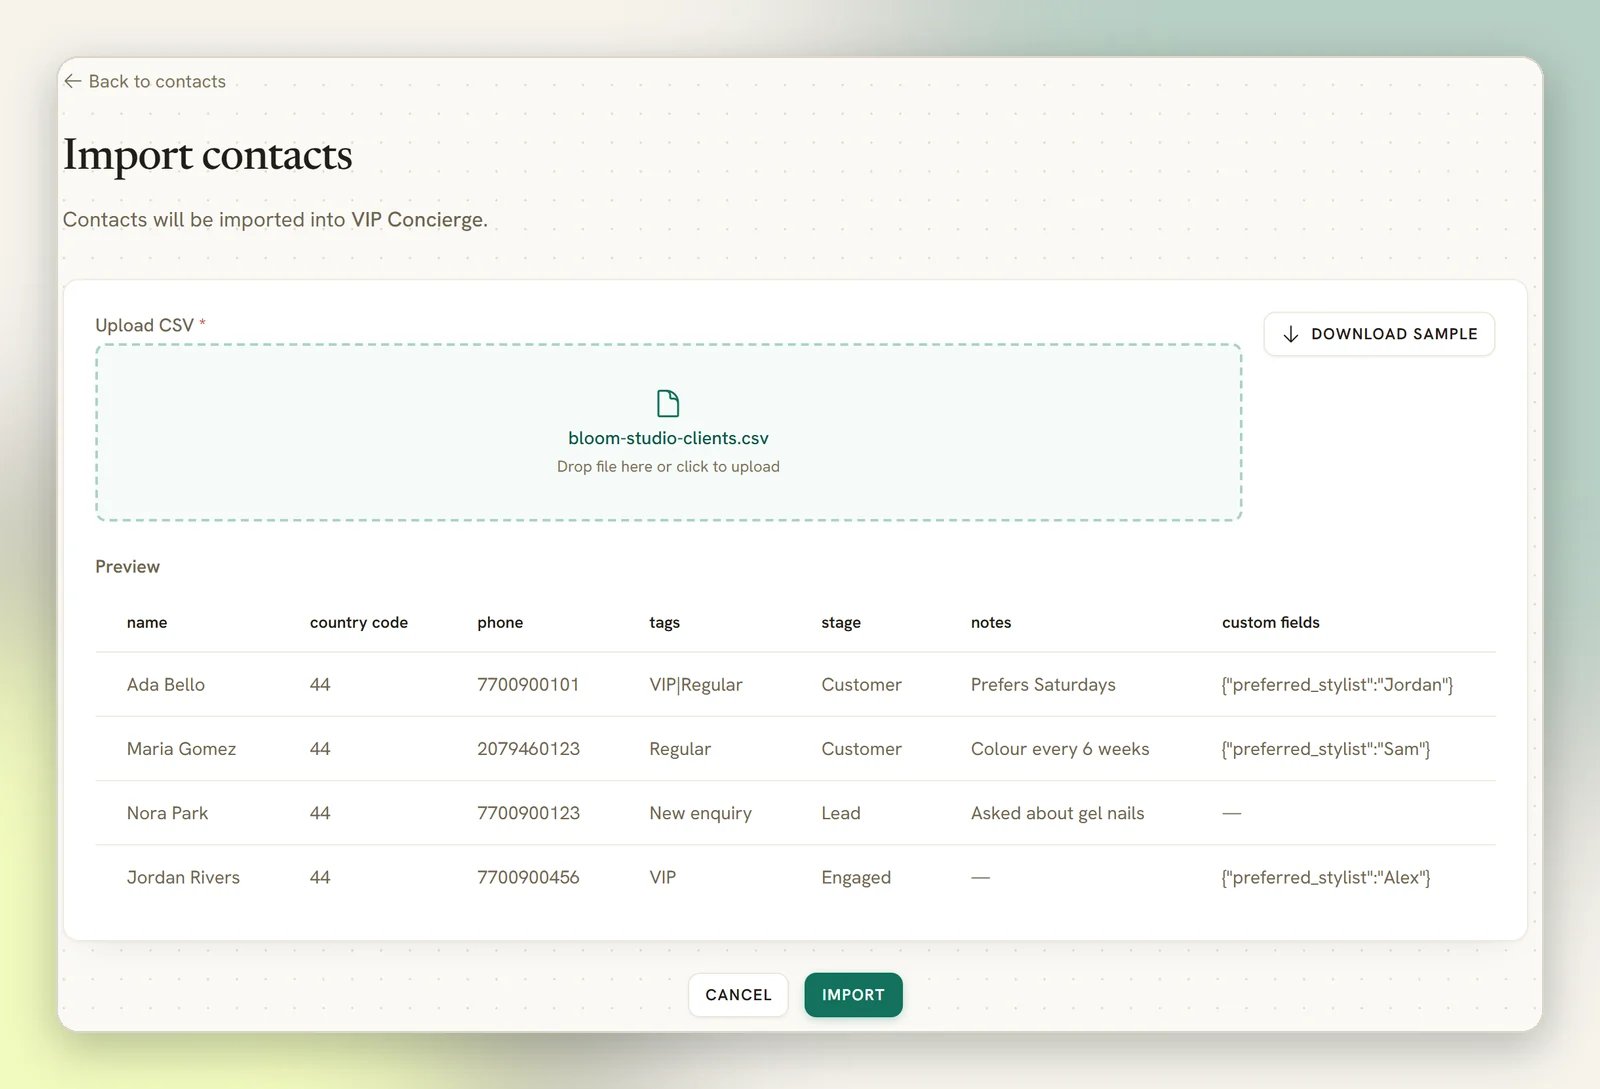Click Ada Bello's Customer stage cell
Image resolution: width=1600 pixels, height=1089 pixels.
(861, 685)
